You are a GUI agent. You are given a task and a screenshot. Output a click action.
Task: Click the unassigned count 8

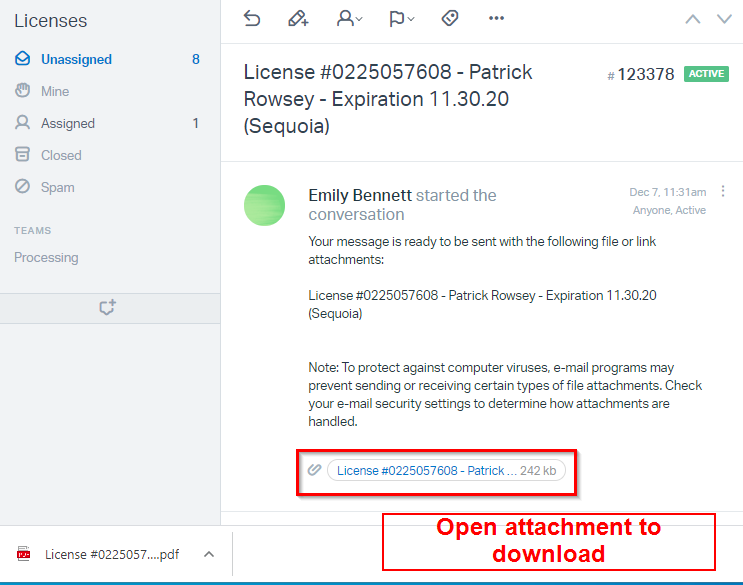tap(196, 59)
